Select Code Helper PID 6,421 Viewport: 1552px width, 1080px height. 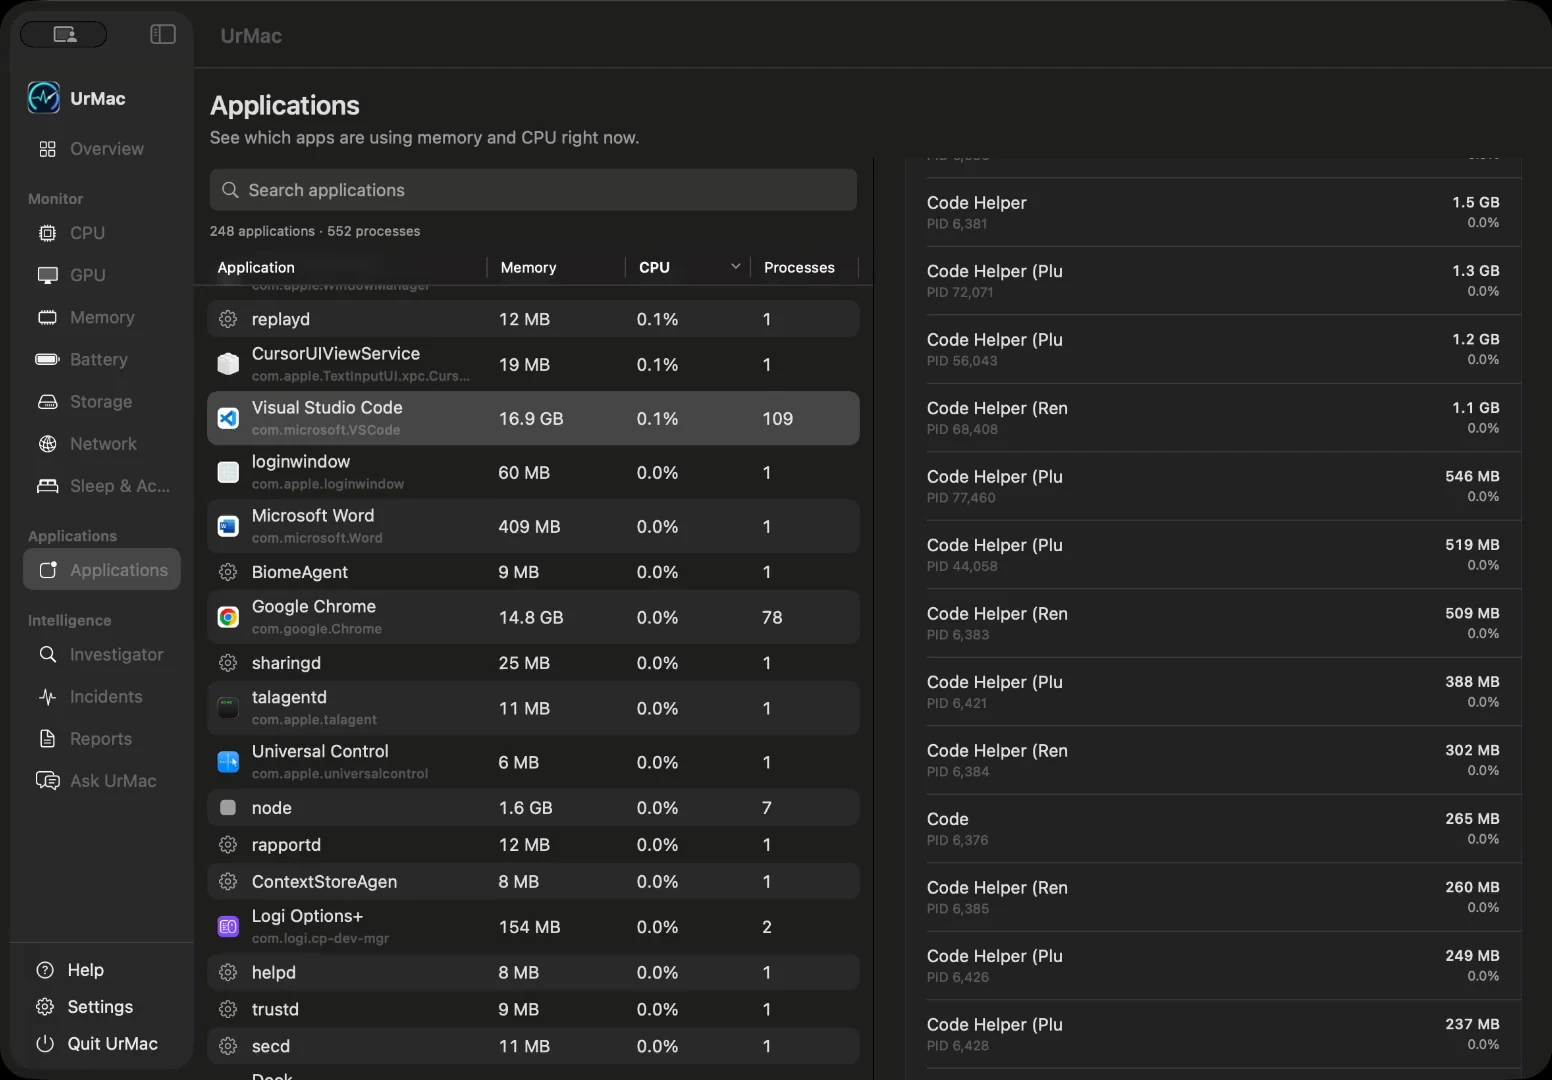1213,692
